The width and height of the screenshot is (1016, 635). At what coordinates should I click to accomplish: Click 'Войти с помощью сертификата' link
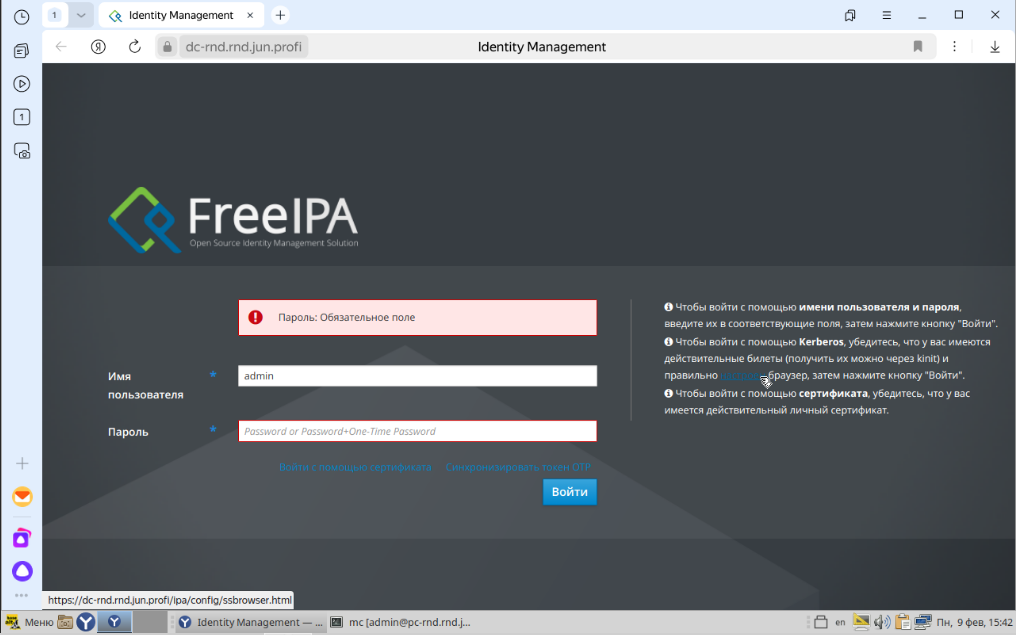click(x=356, y=466)
